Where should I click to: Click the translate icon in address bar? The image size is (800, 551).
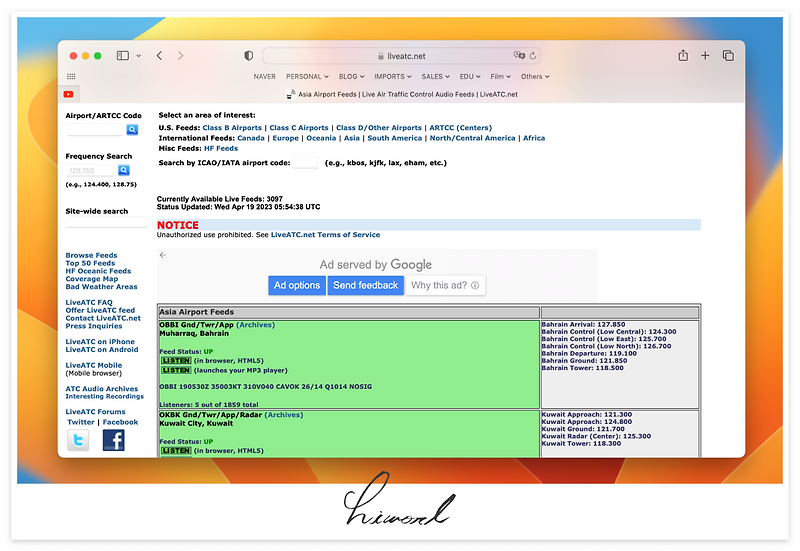coord(519,56)
